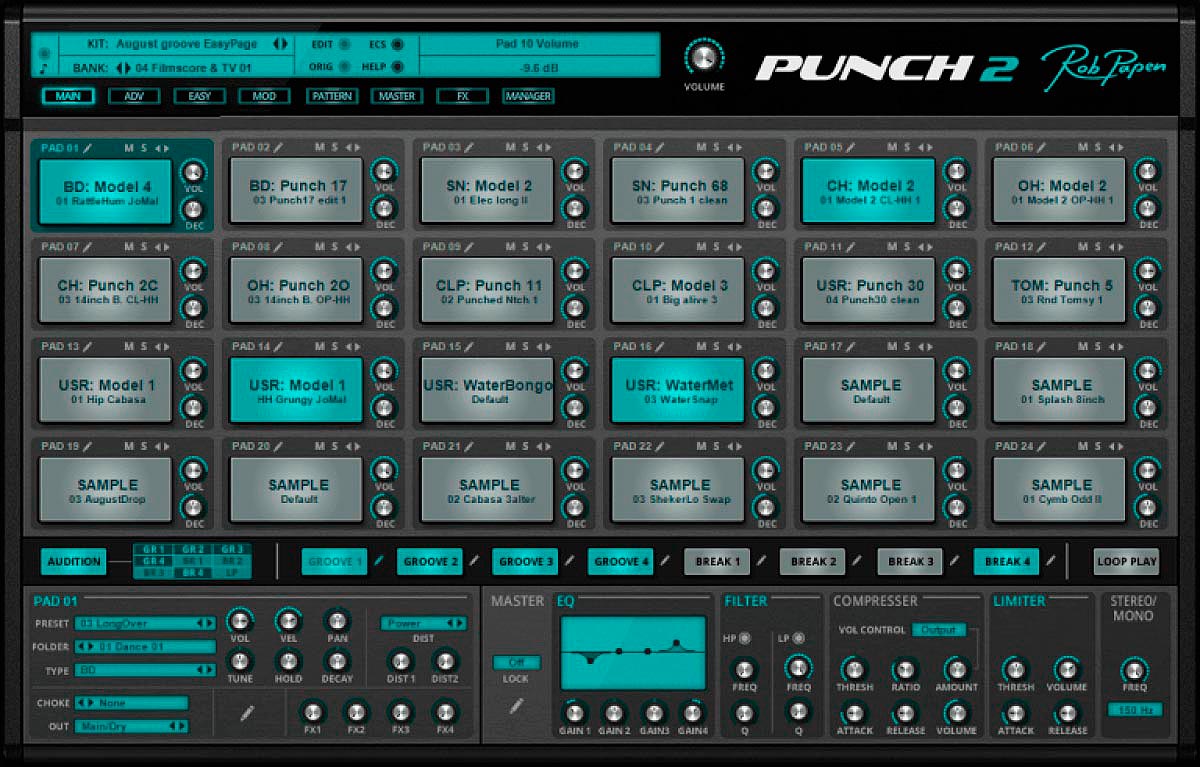This screenshot has height=767, width=1200.
Task: Open the PRESET dropdown showing 03 LongOver
Action: pyautogui.click(x=145, y=623)
